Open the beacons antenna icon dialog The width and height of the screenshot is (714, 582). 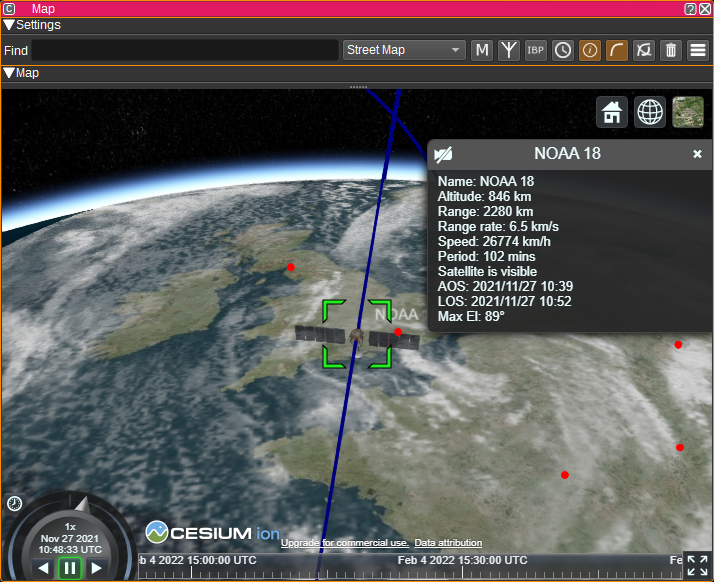(509, 50)
